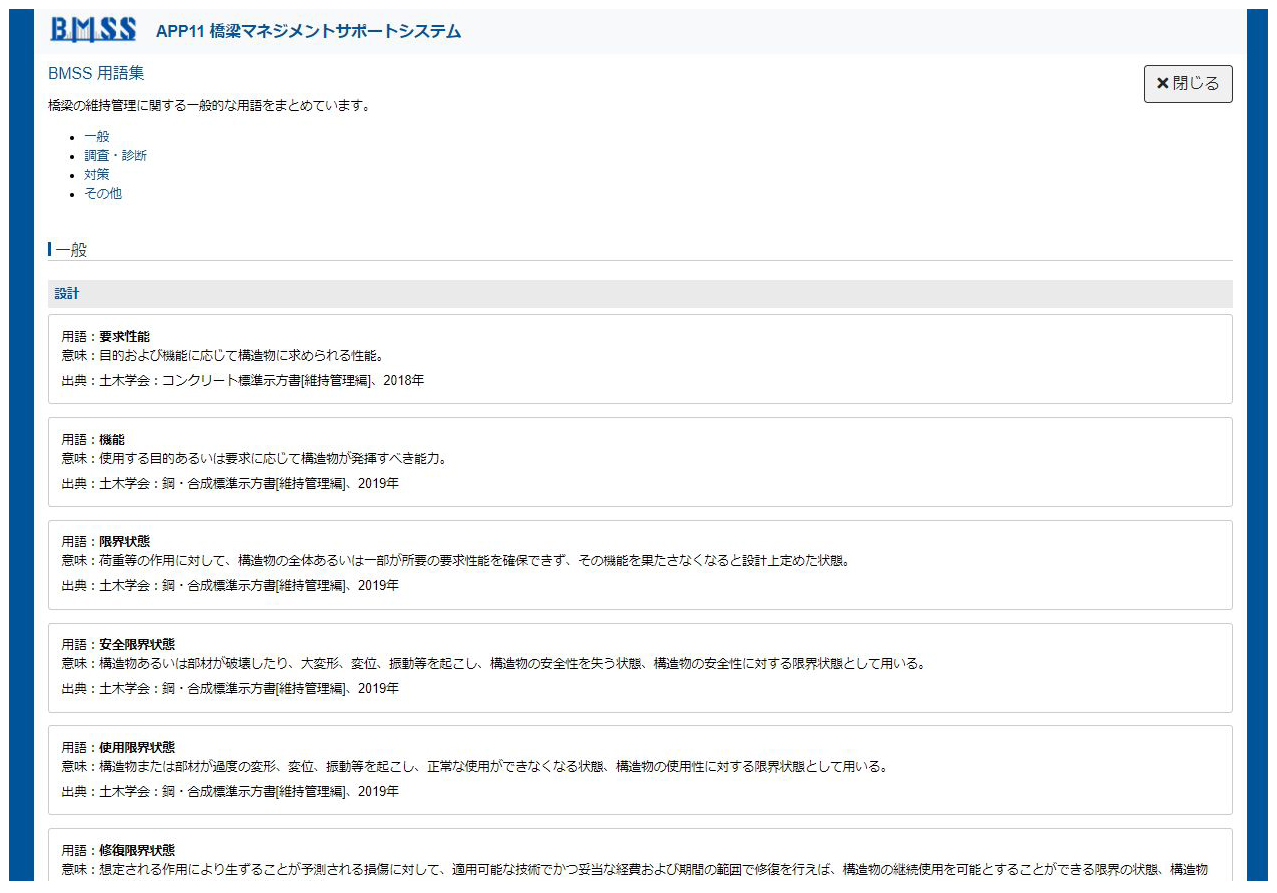Click the term 要求性能

click(124, 337)
